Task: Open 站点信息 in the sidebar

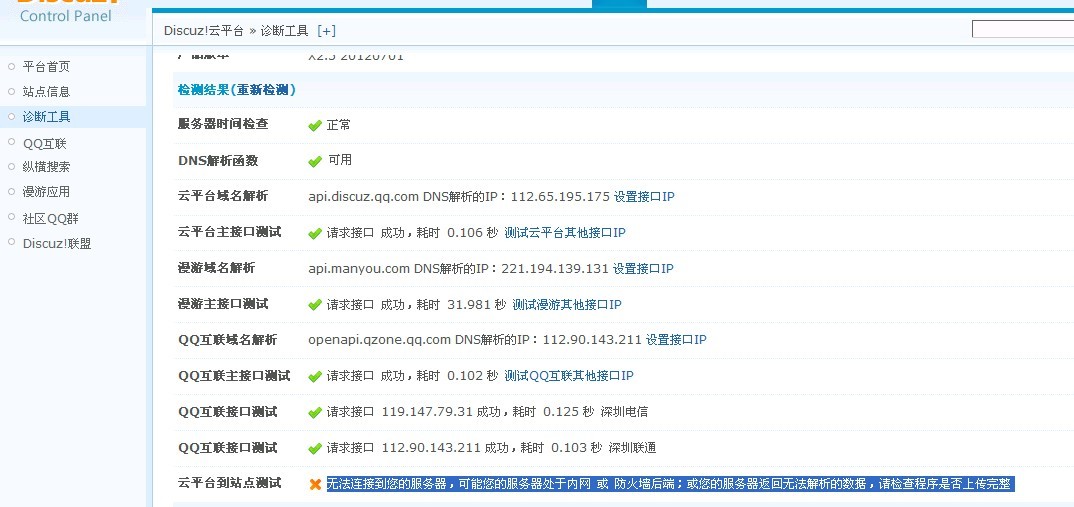Action: (46, 91)
